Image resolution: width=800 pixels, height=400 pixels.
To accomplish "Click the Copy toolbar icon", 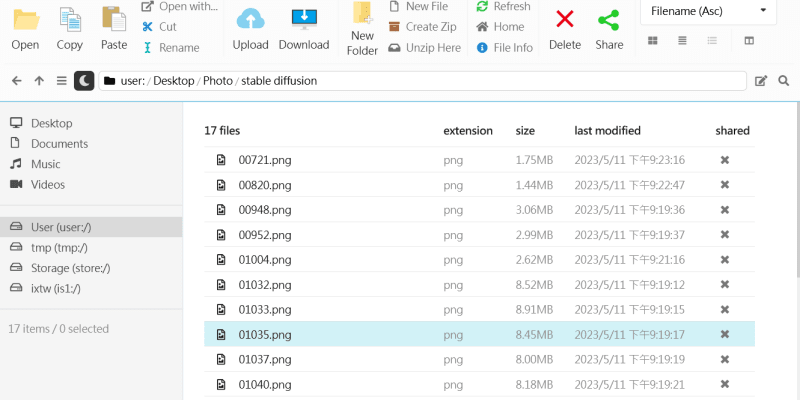I will click(x=70, y=20).
